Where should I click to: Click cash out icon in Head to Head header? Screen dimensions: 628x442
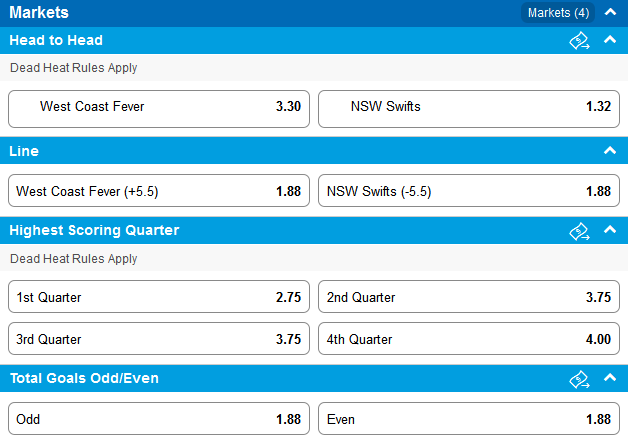[x=579, y=40]
